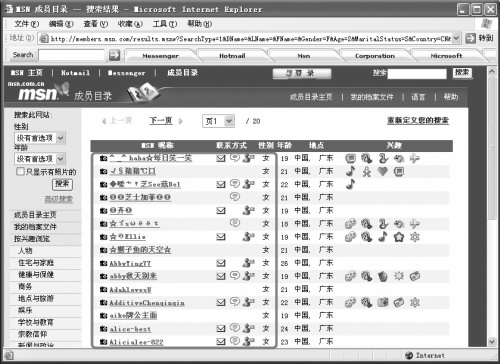The width and height of the screenshot is (500, 364).
Task: Open the 收藏(A) menu
Action: click(130, 24)
